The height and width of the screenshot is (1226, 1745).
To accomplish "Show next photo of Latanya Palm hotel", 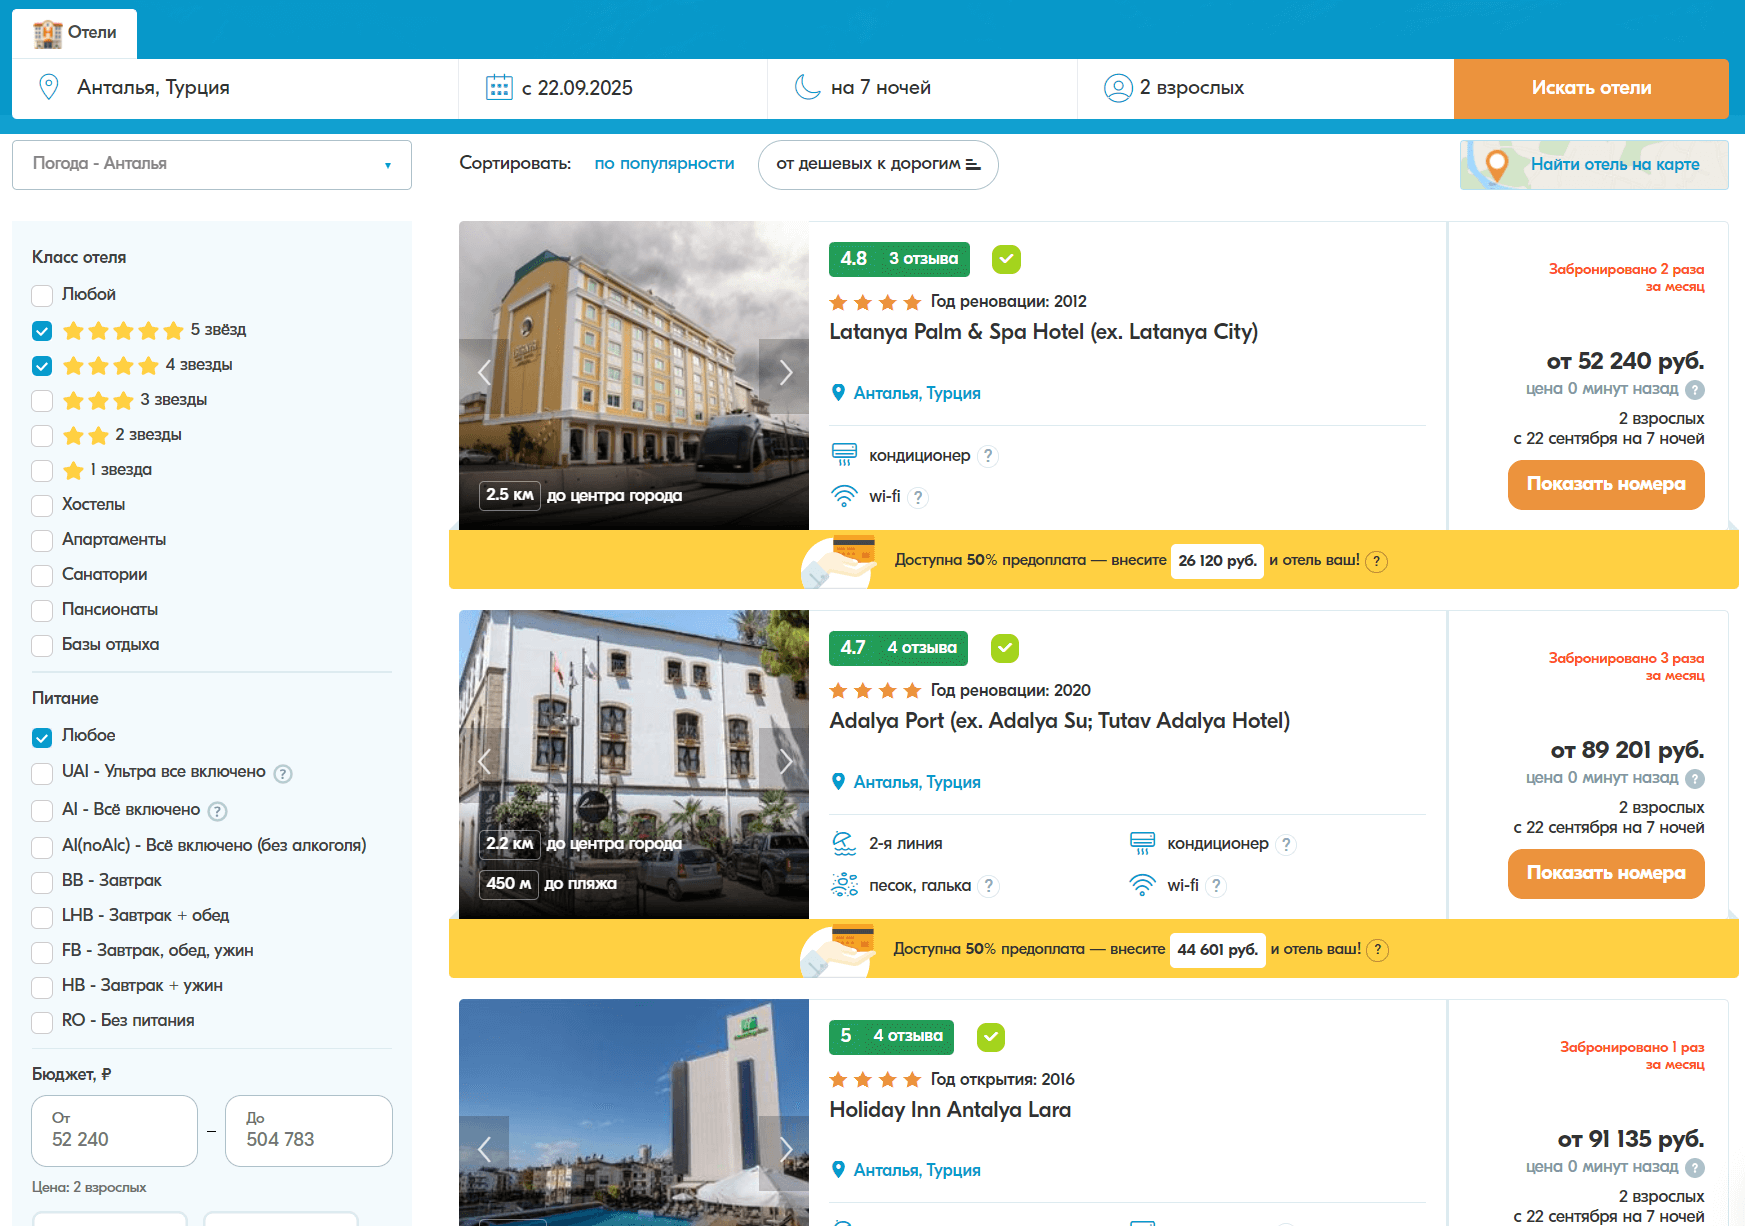I will click(784, 373).
